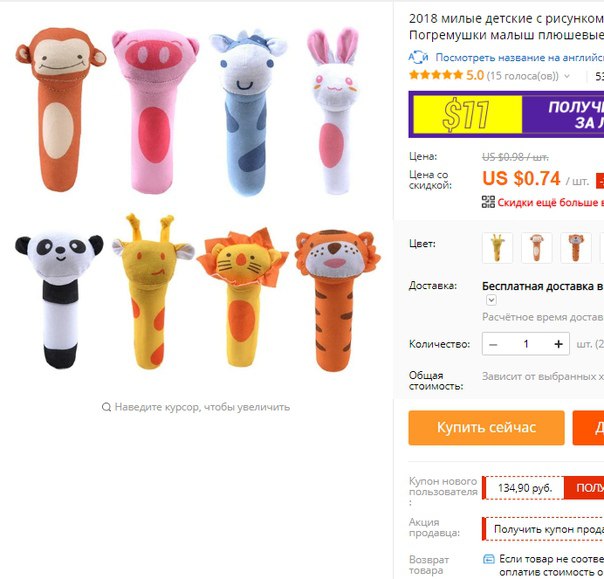The image size is (604, 579).
Task: Open Посмотреть название на английском link
Action: [x=520, y=57]
